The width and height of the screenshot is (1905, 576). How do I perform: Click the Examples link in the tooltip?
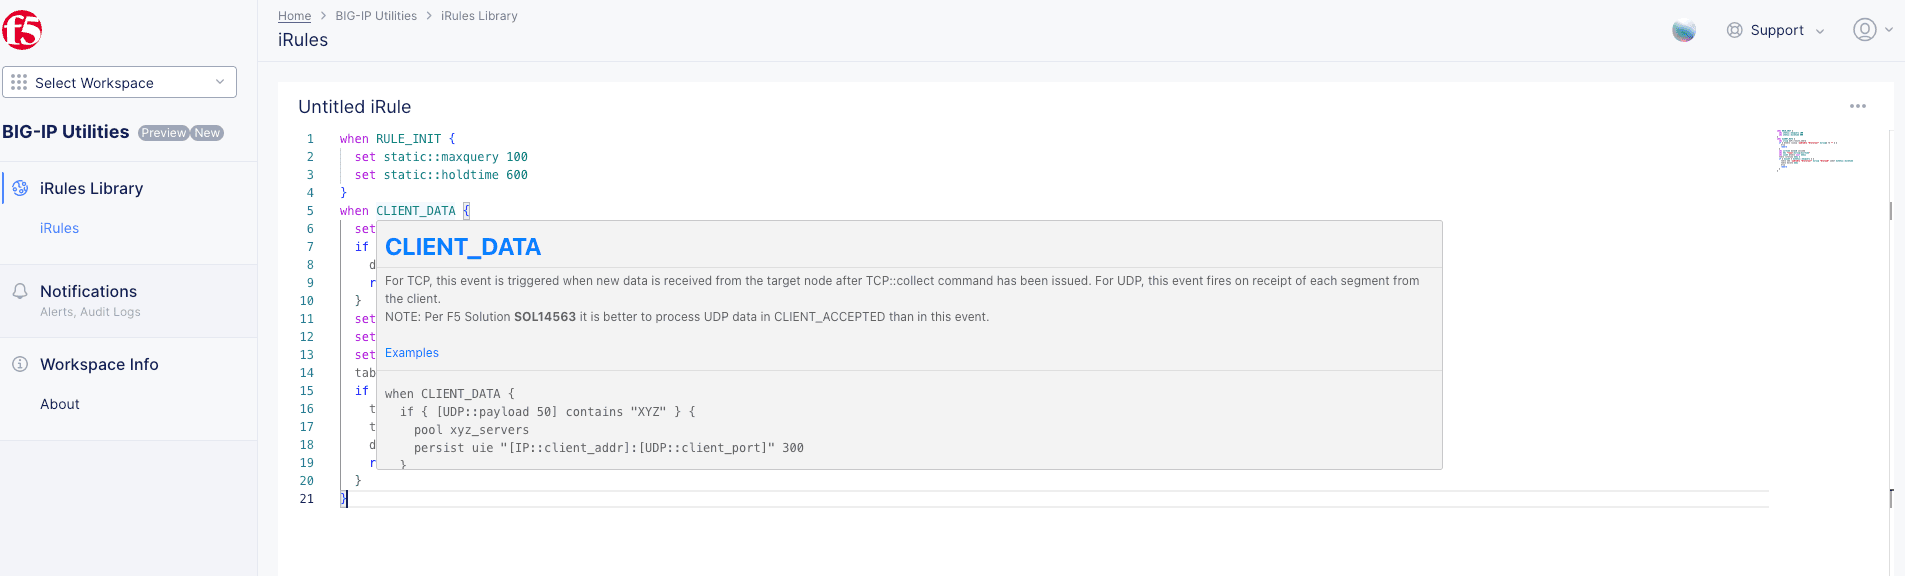click(x=412, y=353)
